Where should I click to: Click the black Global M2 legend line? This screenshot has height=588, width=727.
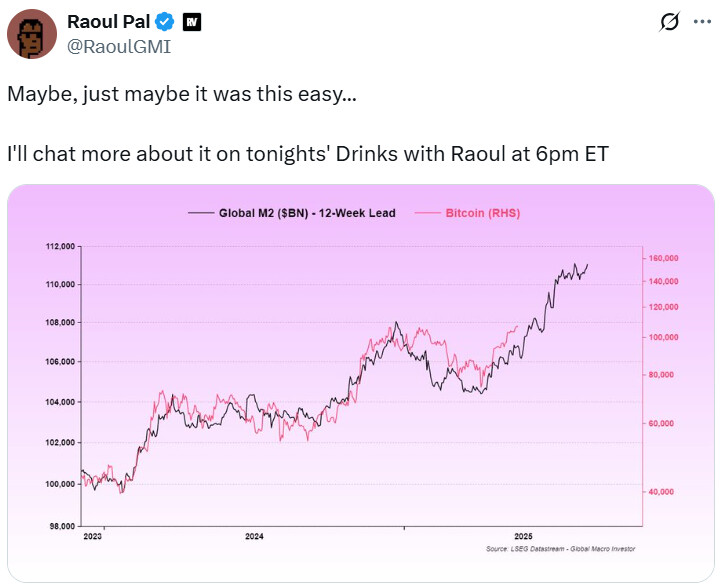point(201,213)
